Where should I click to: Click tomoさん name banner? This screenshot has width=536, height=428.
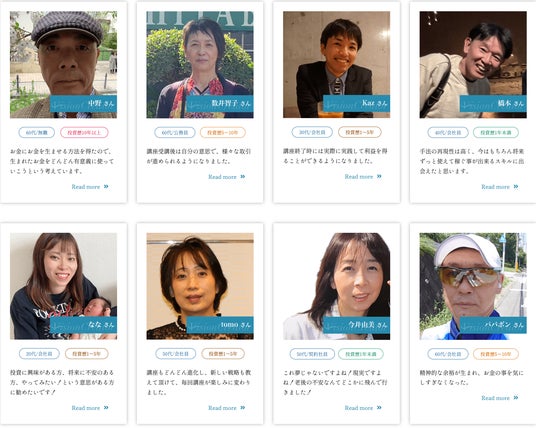[x=220, y=325]
